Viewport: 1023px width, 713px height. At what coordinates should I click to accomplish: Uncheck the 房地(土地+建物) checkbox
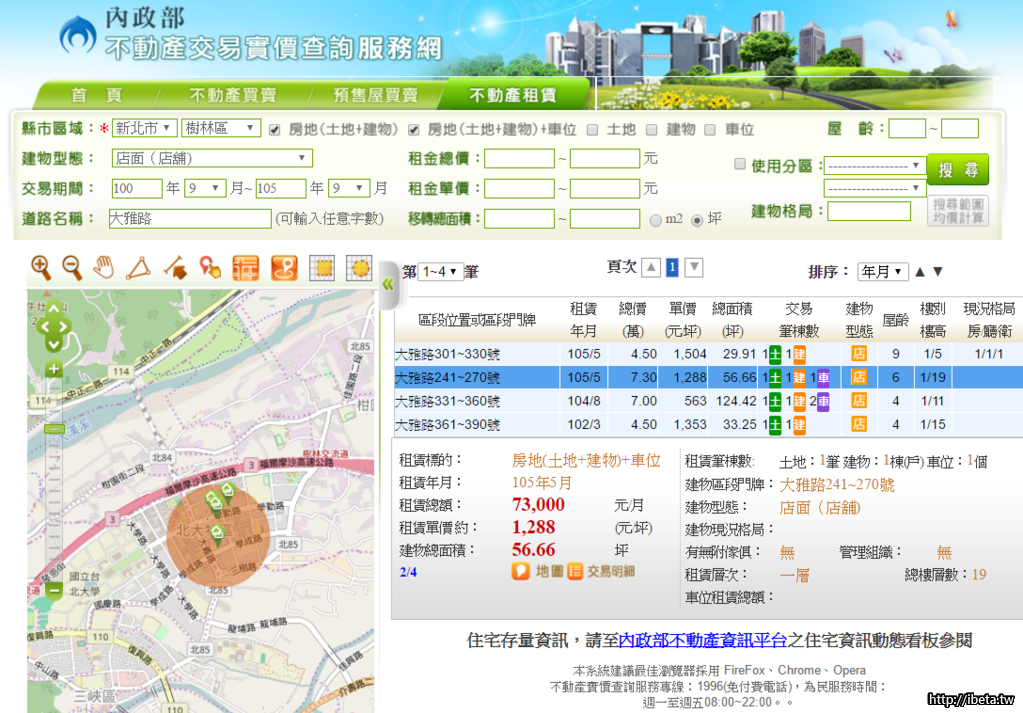click(275, 129)
